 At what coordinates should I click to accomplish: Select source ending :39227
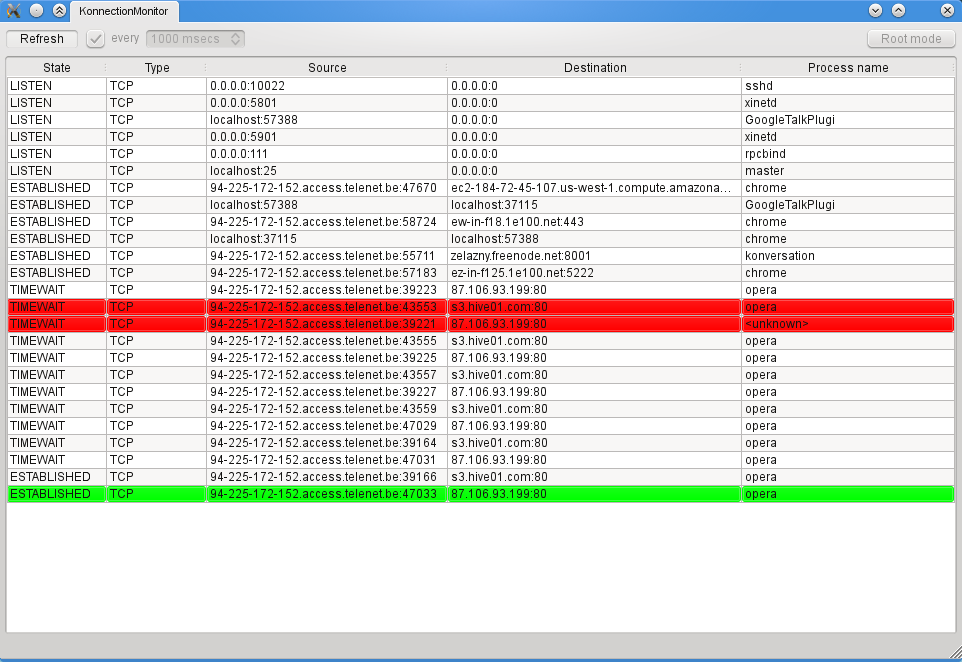[x=327, y=392]
